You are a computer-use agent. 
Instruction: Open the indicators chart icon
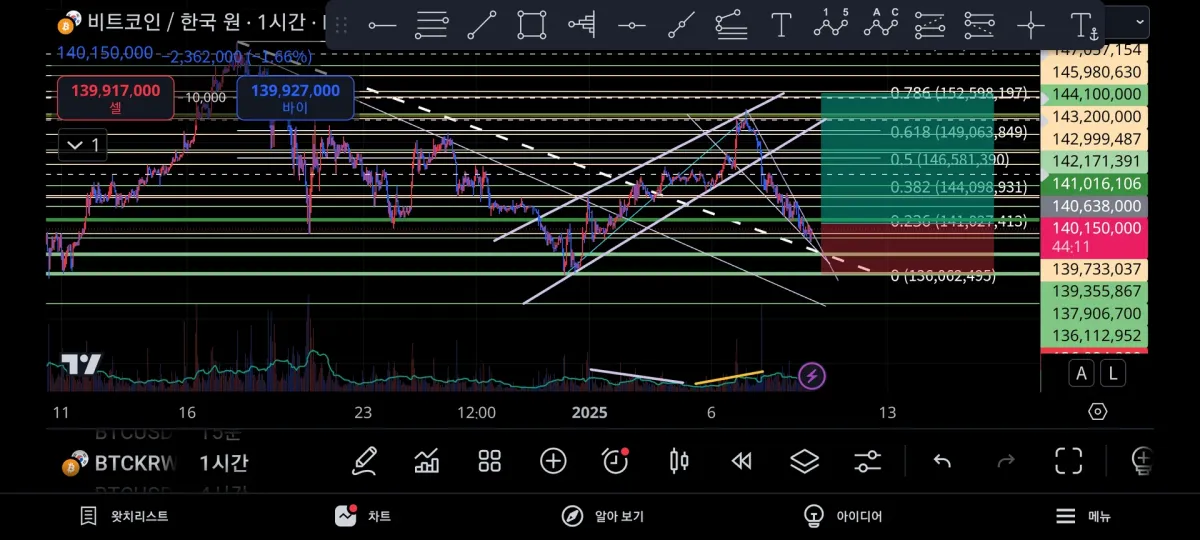click(427, 461)
